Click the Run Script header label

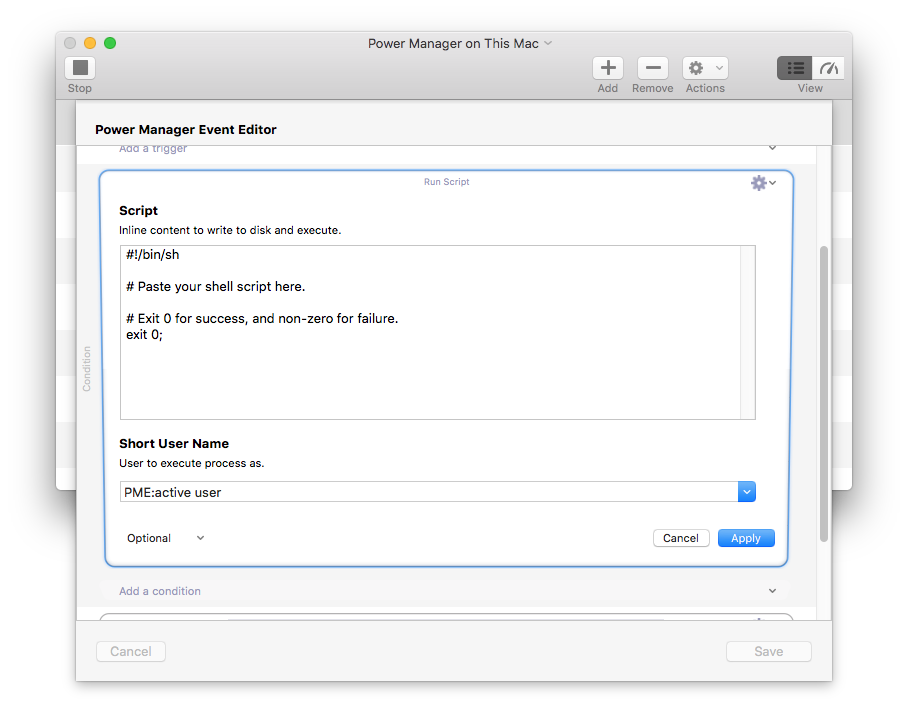(446, 182)
